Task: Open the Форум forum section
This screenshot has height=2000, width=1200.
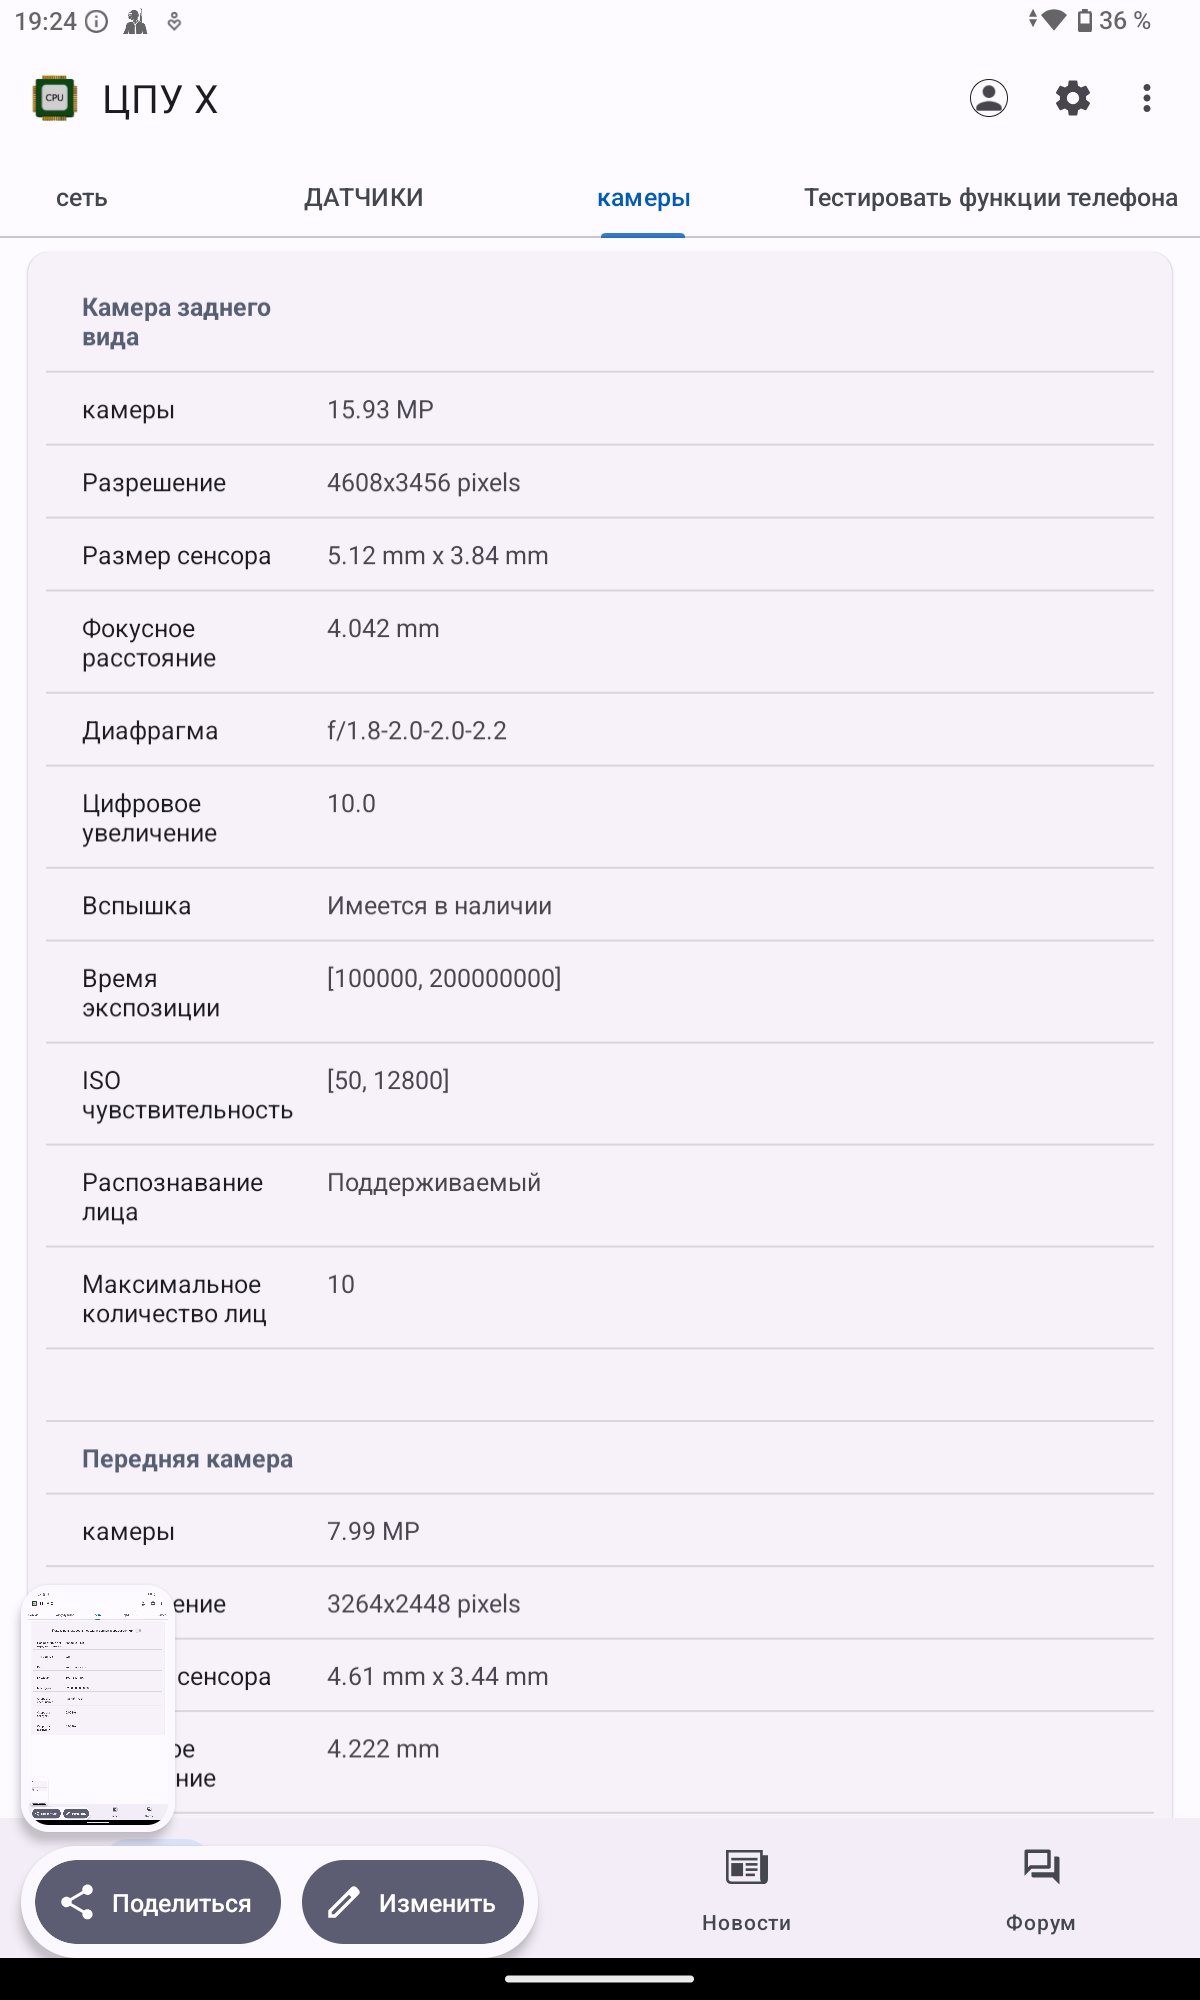Action: (x=1040, y=1888)
